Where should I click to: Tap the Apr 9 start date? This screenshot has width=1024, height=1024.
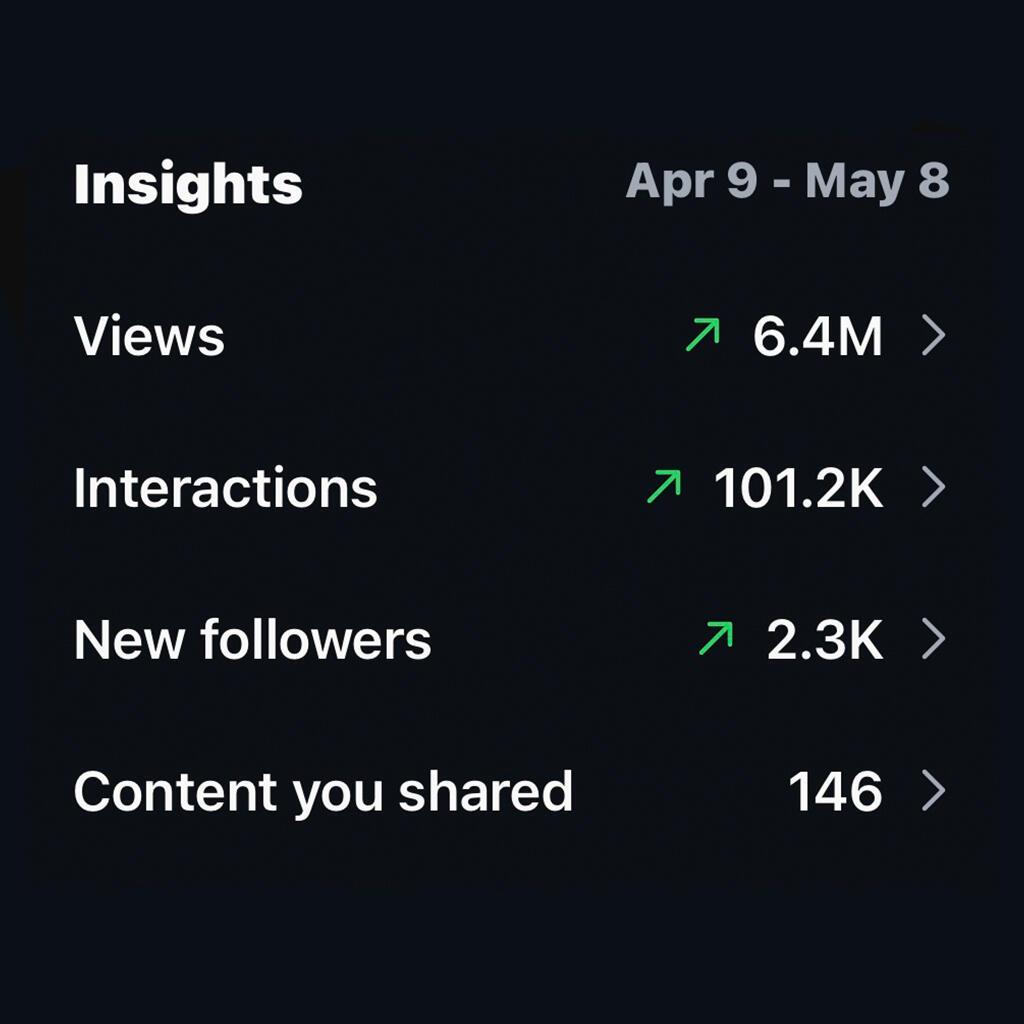click(691, 182)
